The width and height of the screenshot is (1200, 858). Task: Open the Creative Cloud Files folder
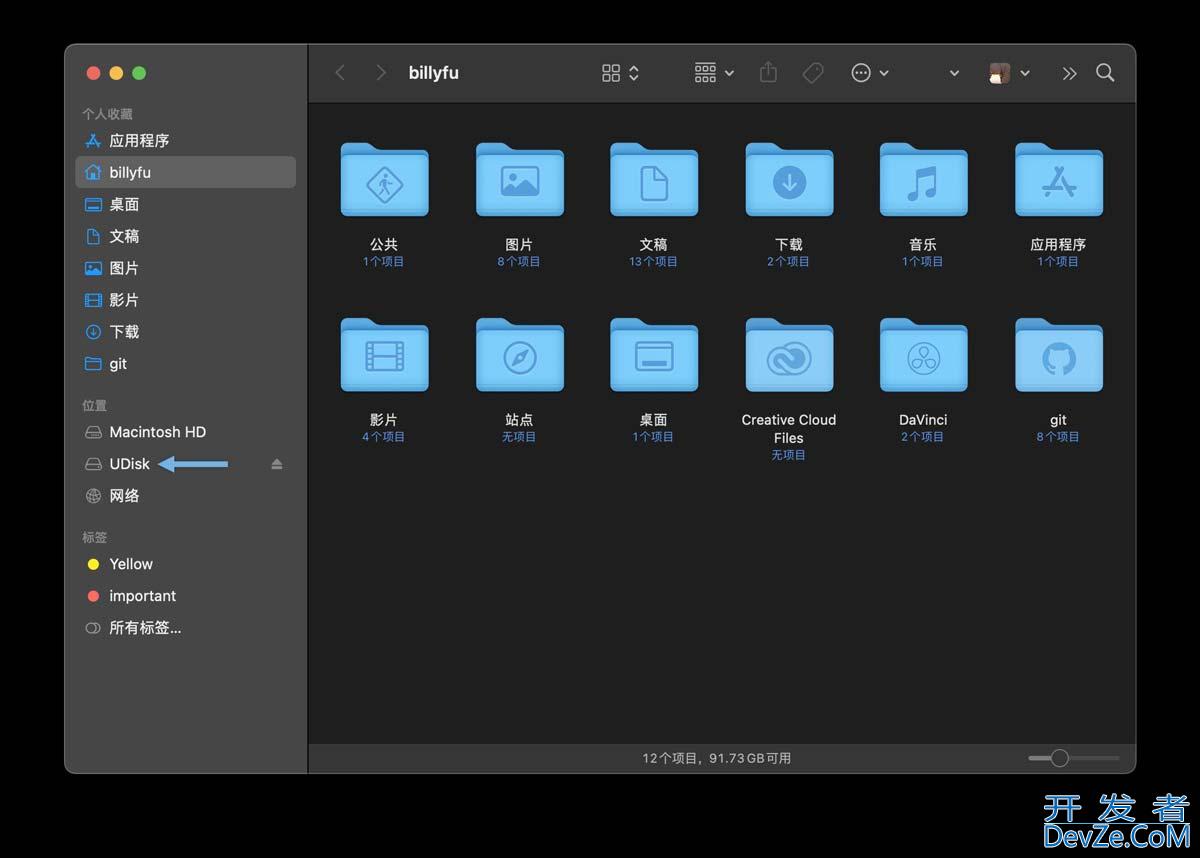tap(789, 355)
